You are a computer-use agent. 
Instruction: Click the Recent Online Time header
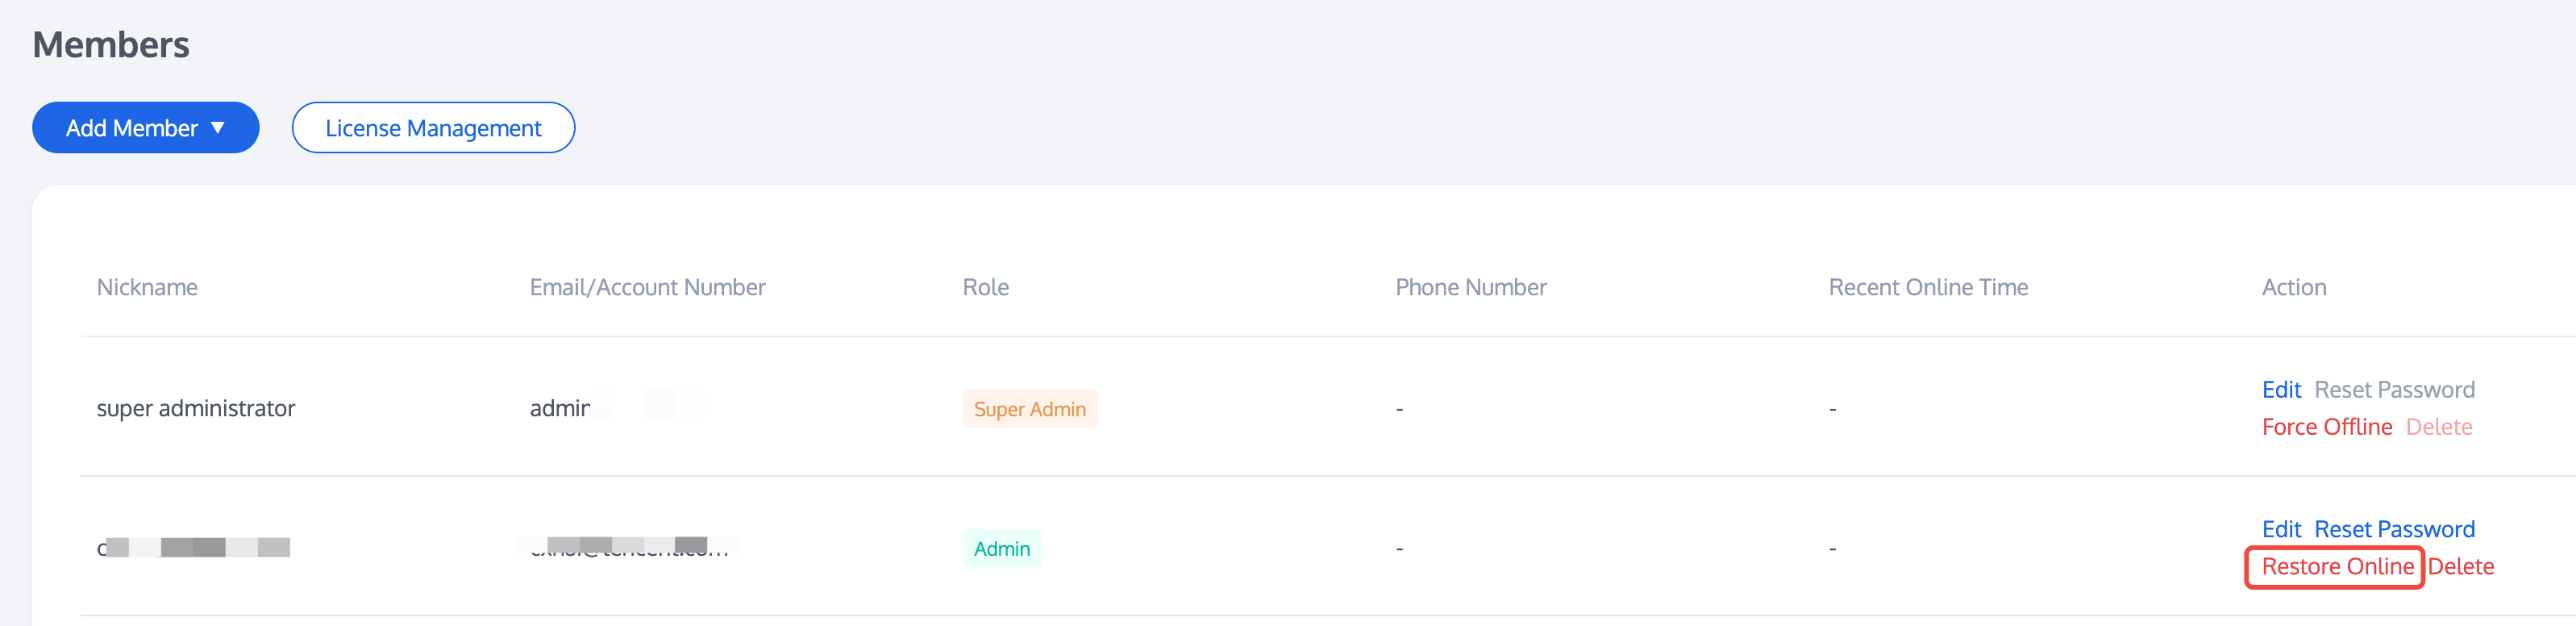tap(1927, 288)
